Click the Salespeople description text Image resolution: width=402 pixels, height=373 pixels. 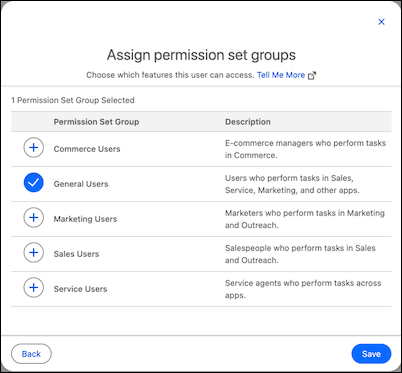click(300, 254)
